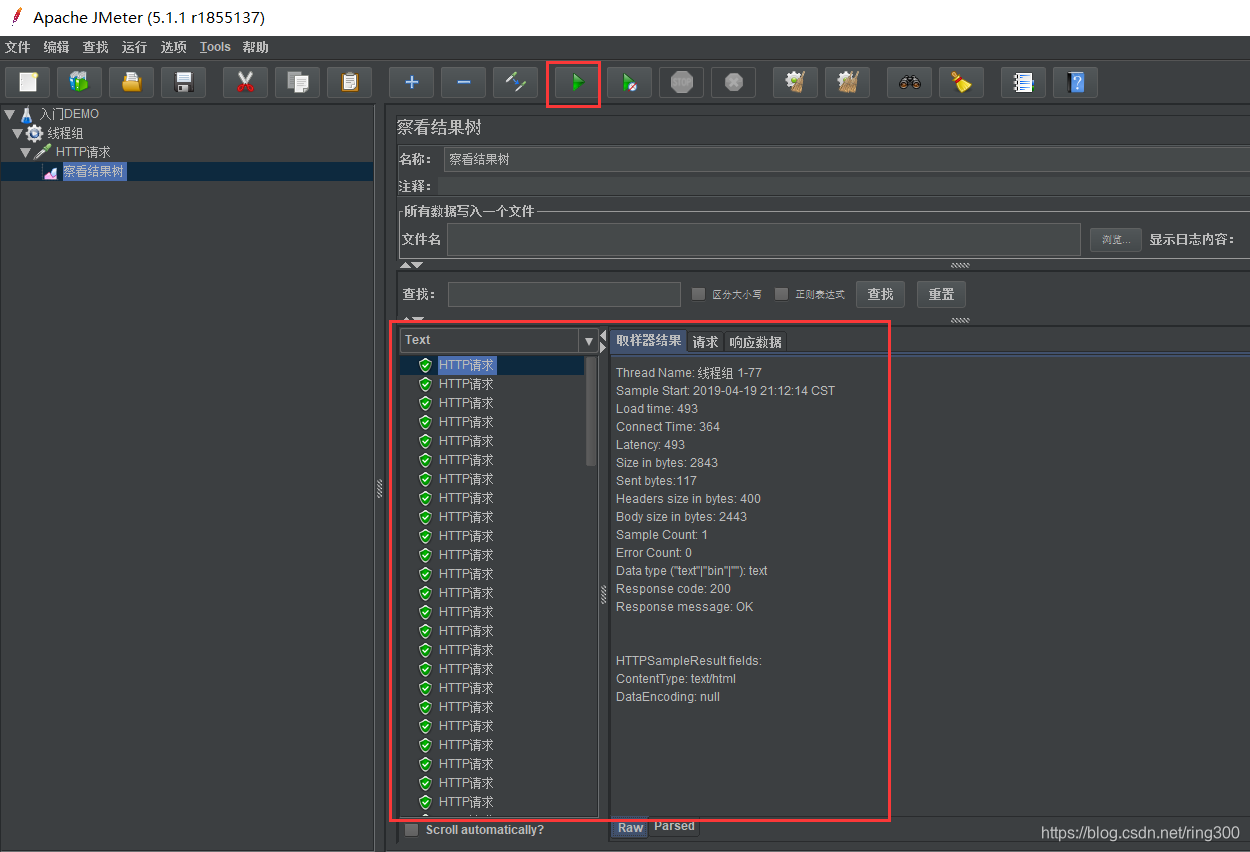
Task: Collapse the 入门DEMO tree node
Action: pyautogui.click(x=10, y=114)
